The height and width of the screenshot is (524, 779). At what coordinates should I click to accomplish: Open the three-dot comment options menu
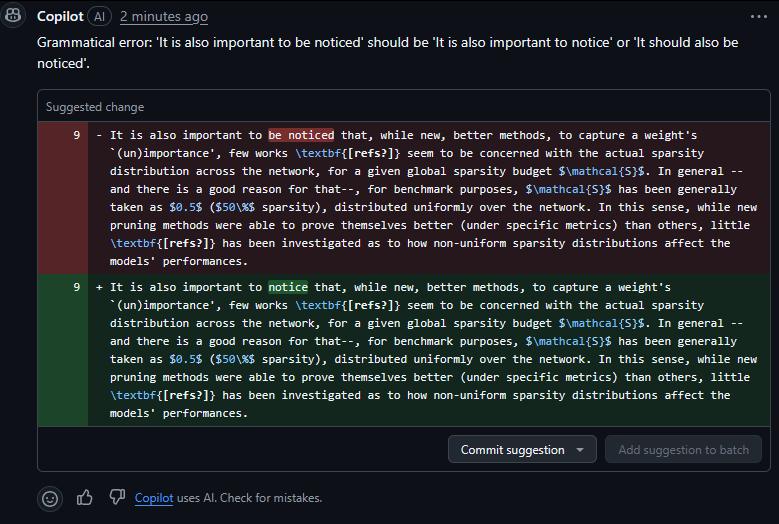[x=759, y=16]
